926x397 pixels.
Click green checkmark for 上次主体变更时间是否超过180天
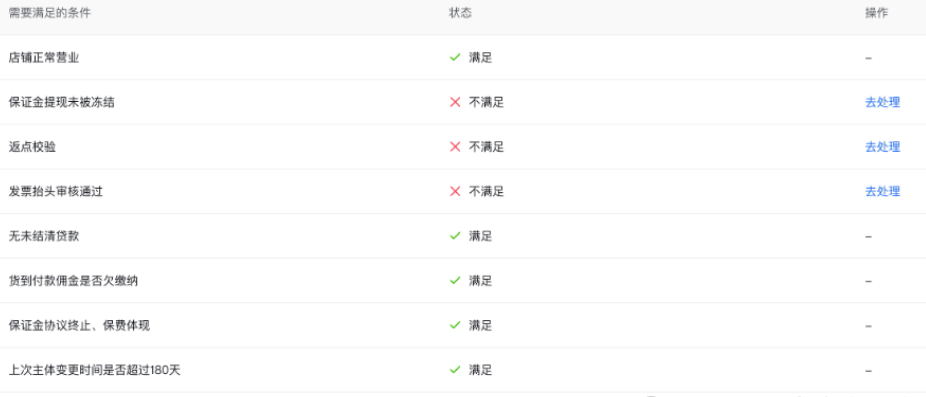(x=455, y=370)
